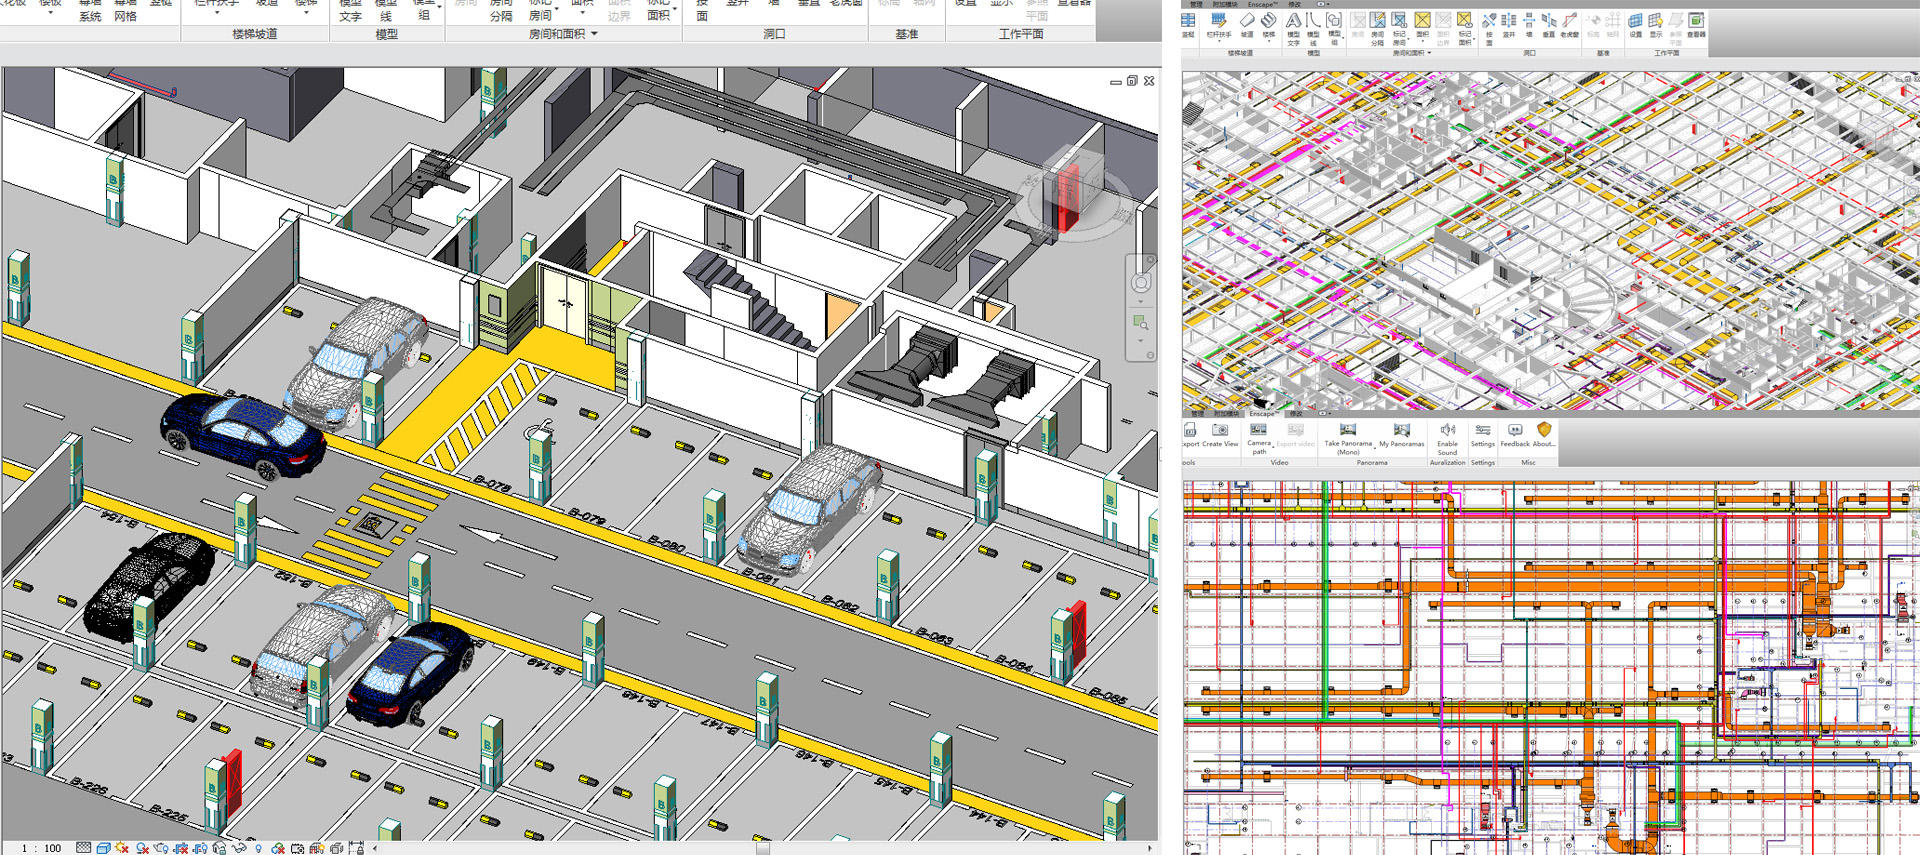Toggle temporary hide/isolate in view control bar
Viewport: 1920px width, 855px height.
tap(239, 848)
